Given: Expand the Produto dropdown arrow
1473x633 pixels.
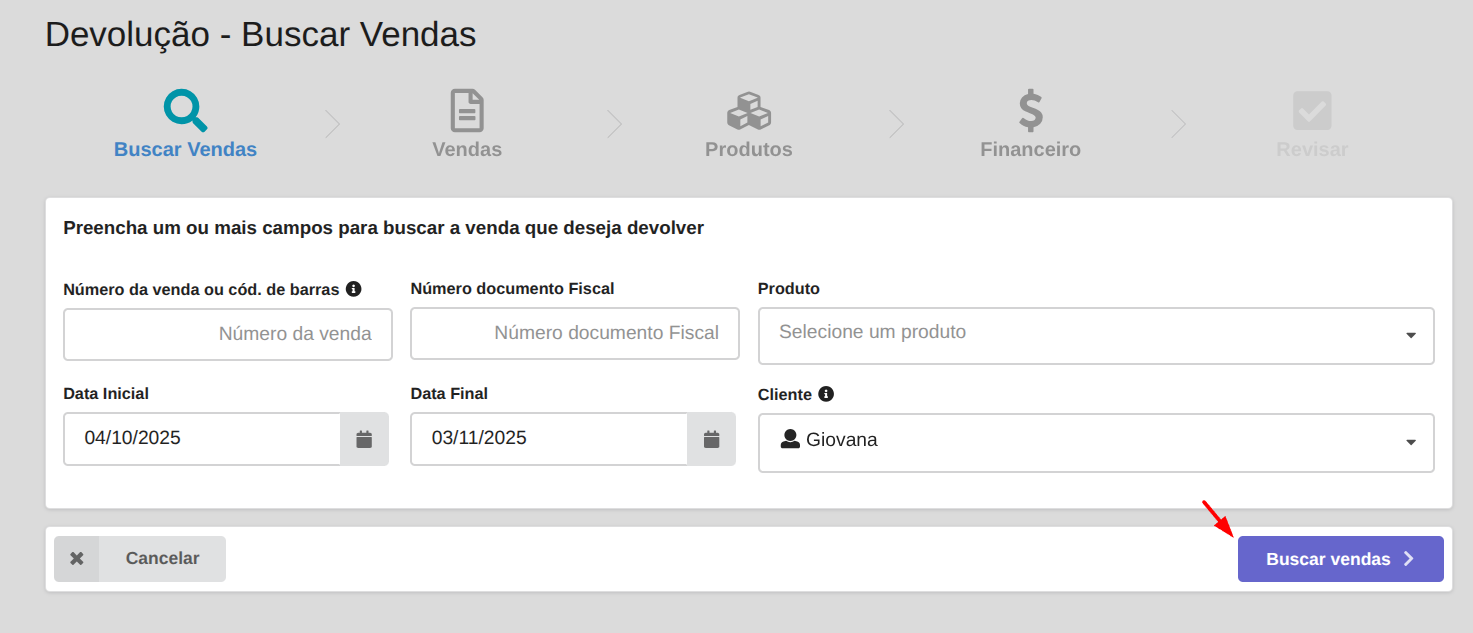Looking at the screenshot, I should [1410, 335].
